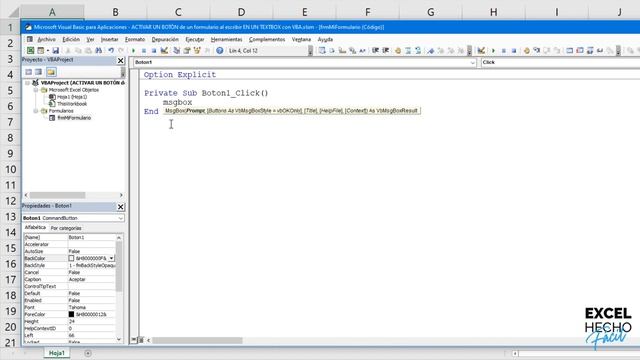Open the Project Explorer from the toolbar
Screen dimensions: 640x360
177,51
